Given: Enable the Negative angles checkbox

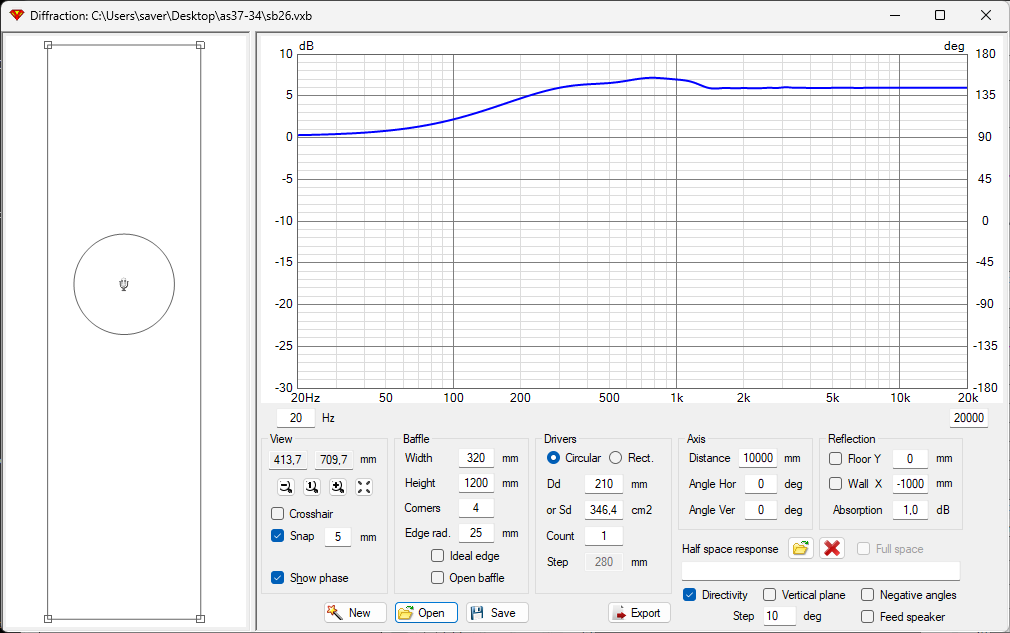Looking at the screenshot, I should tap(868, 594).
